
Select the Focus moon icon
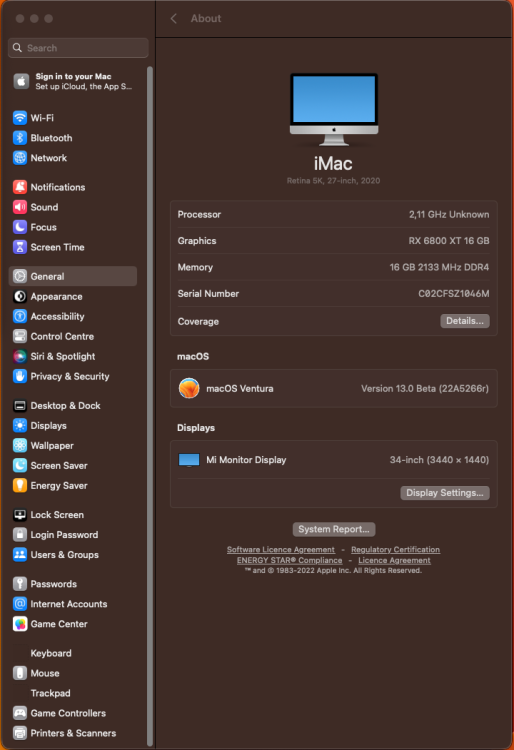(20, 227)
